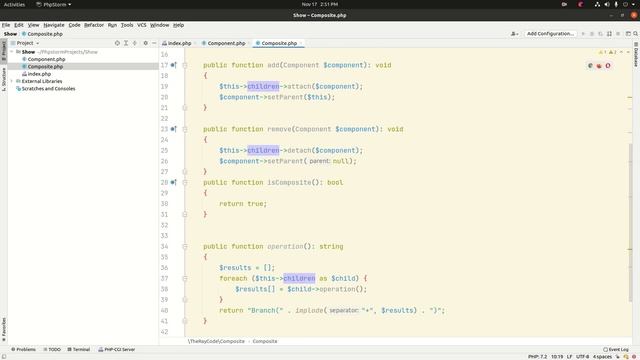Open Project view dropdown
The width and height of the screenshot is (640, 360).
(27, 43)
